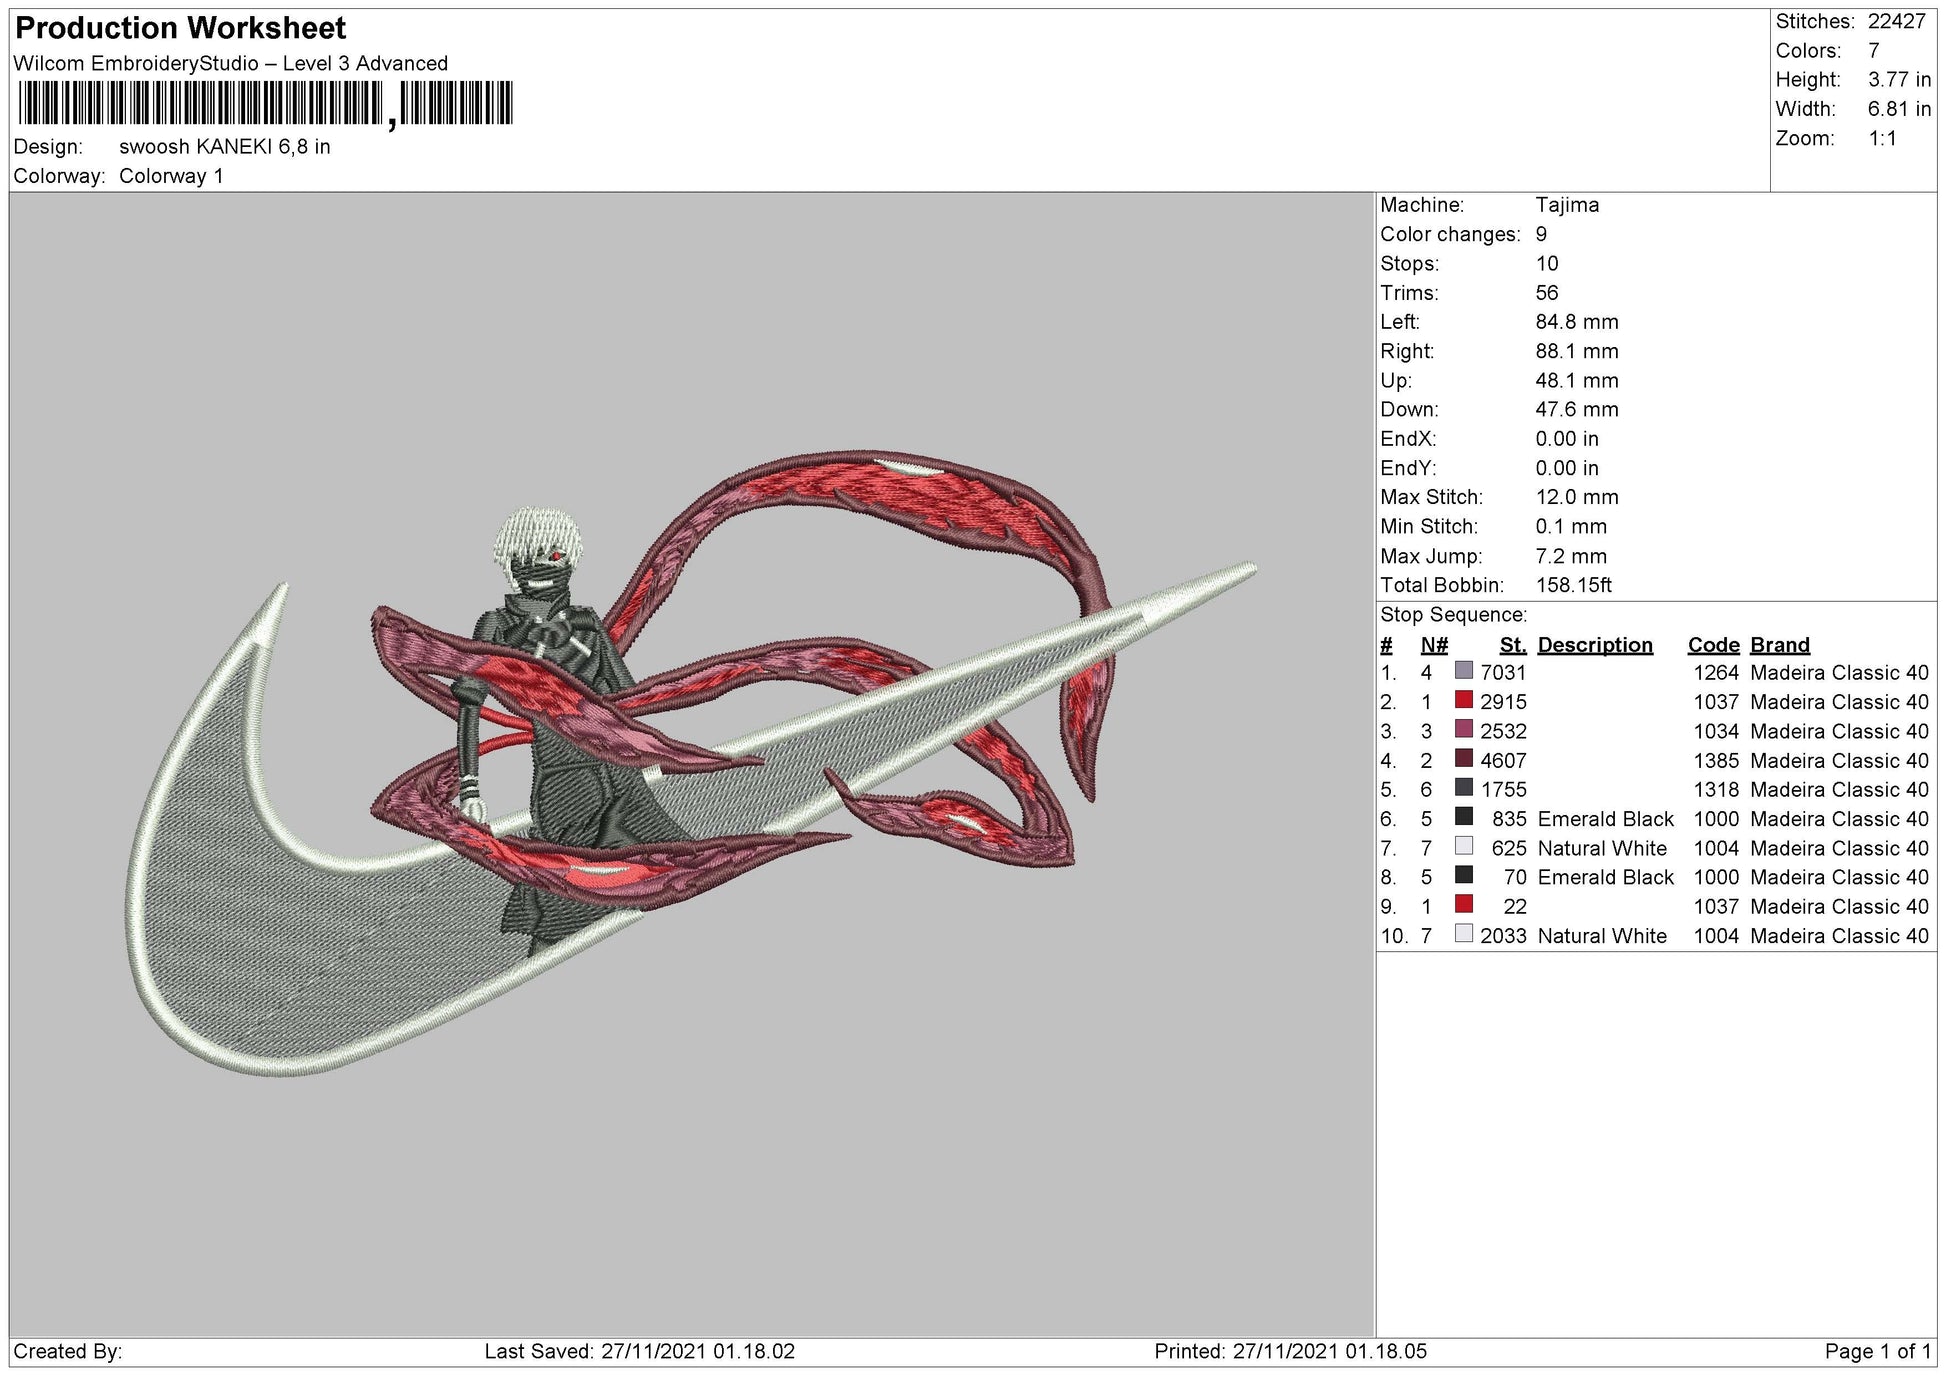This screenshot has width=1946, height=1375.
Task: Click the Min Stitch value 0.1 mm
Action: click(x=1571, y=526)
